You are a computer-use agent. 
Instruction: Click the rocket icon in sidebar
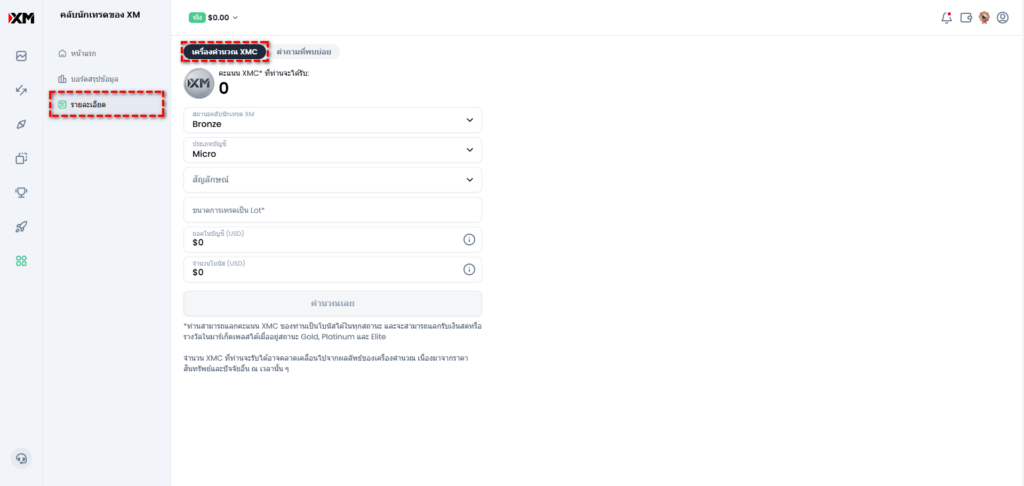point(21,227)
